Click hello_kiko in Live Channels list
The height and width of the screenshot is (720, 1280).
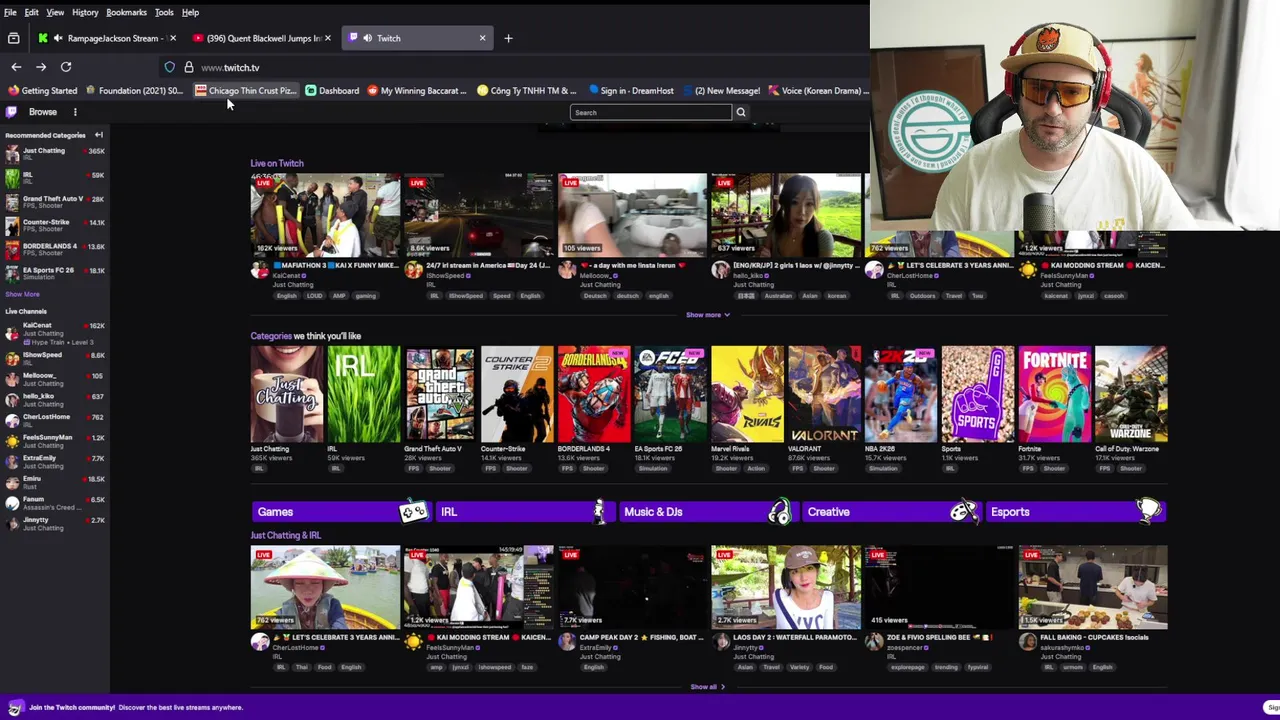point(54,400)
